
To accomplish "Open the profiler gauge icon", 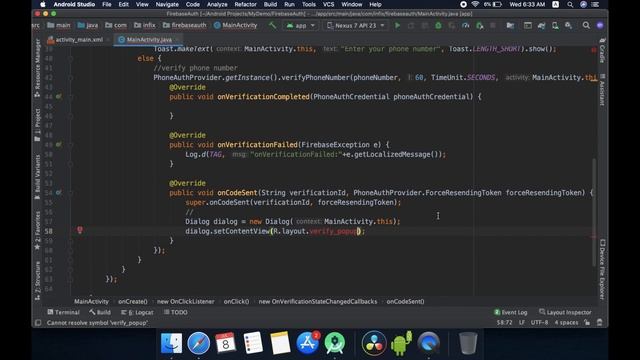I will click(465, 25).
